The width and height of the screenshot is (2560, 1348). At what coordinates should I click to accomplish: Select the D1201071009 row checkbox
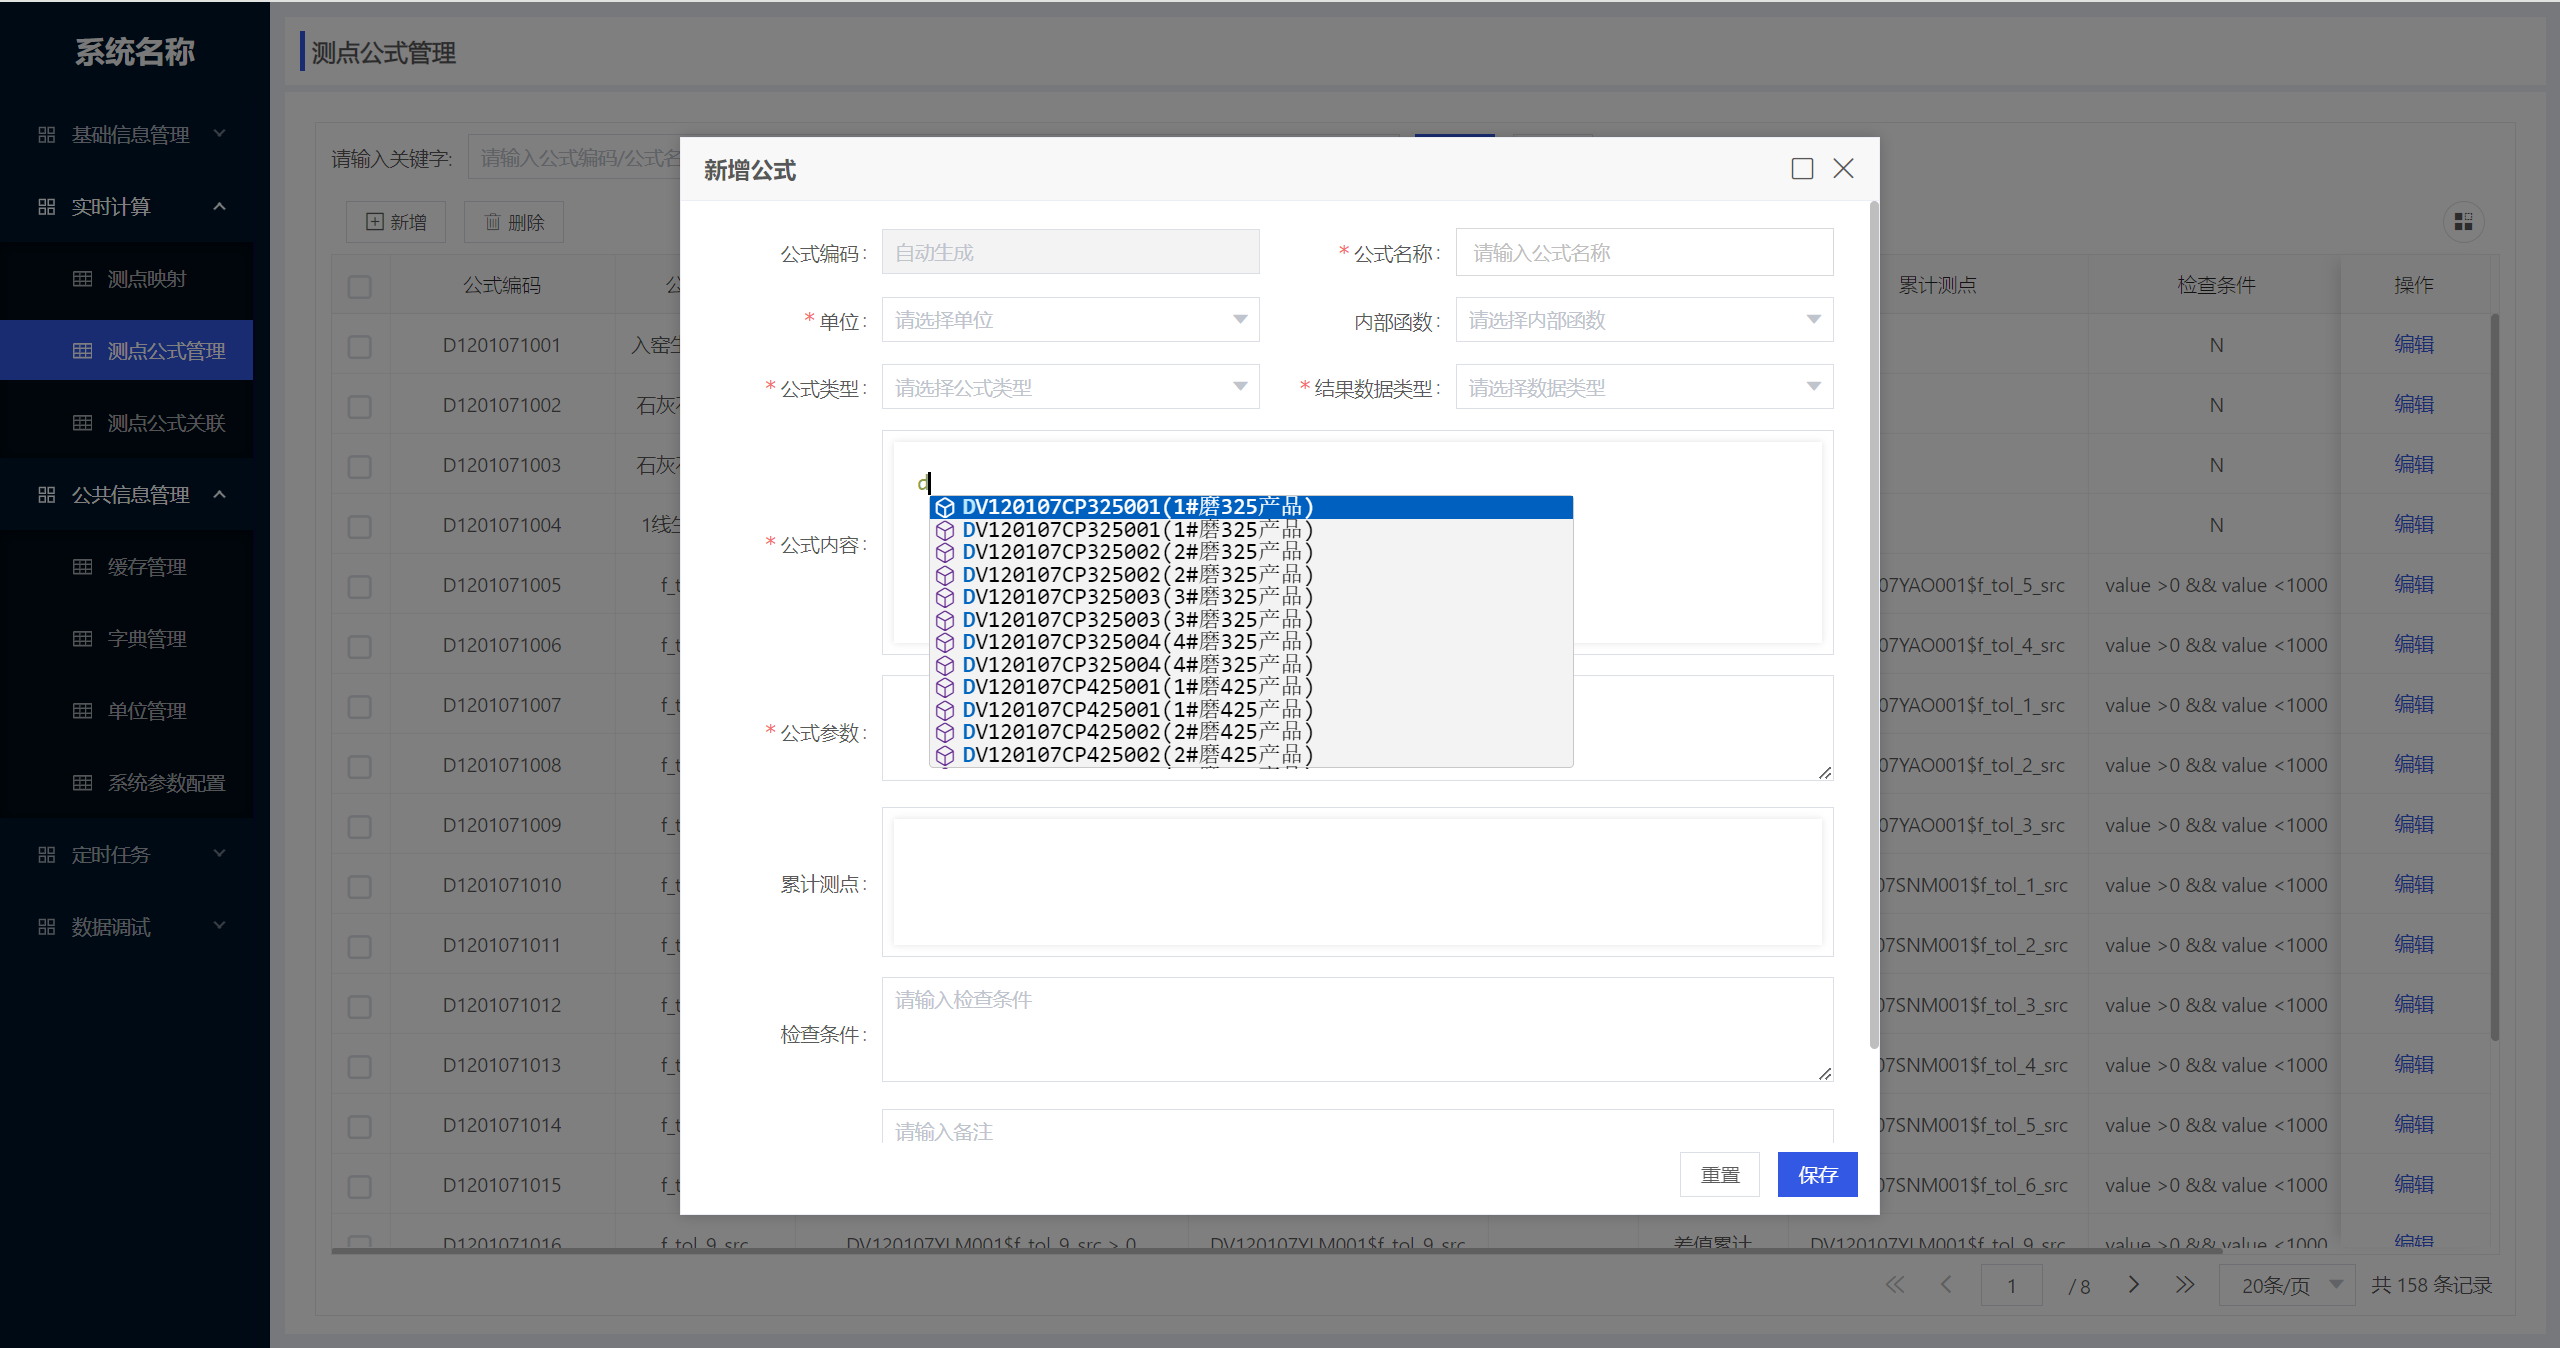[x=360, y=826]
